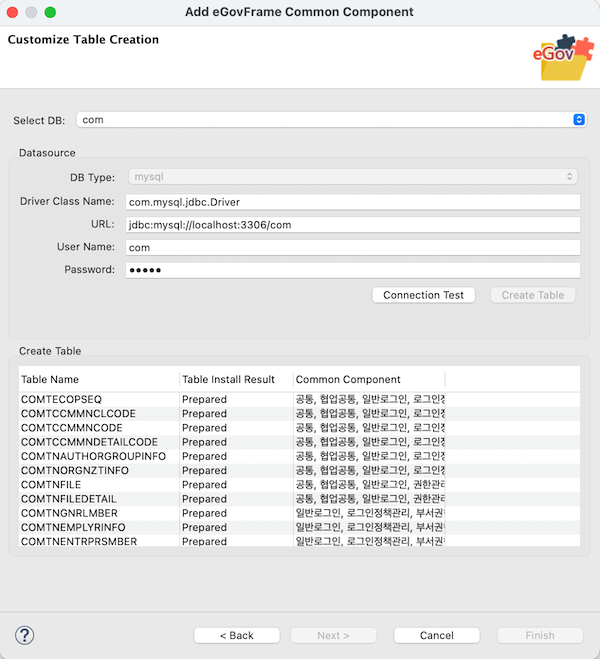Open the Select DB dropdown
The width and height of the screenshot is (600, 659).
point(332,120)
